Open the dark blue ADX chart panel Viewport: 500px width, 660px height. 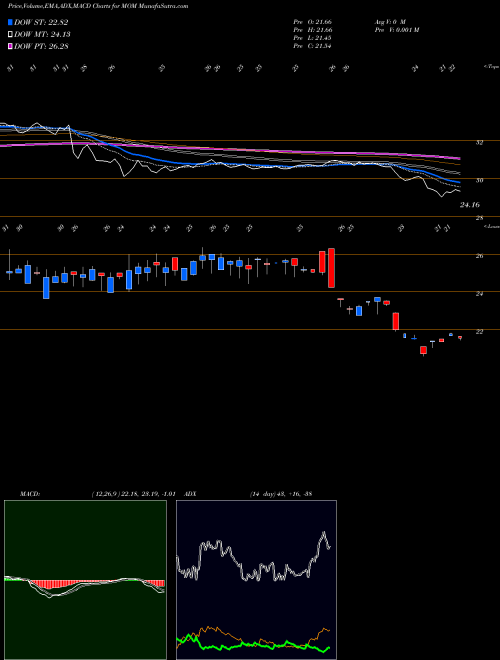coord(256,580)
